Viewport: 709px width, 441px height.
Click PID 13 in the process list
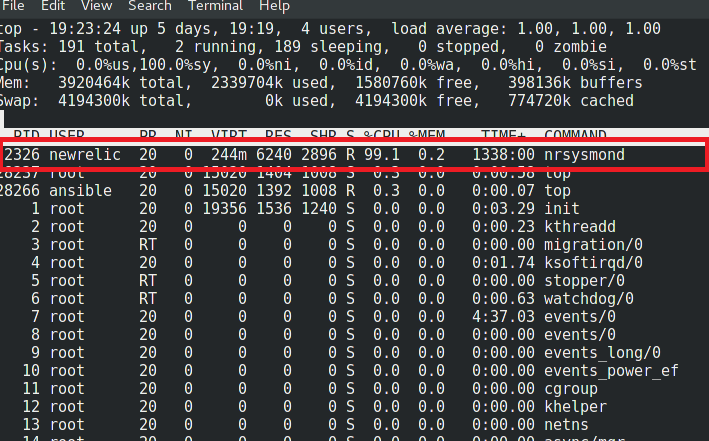31,425
